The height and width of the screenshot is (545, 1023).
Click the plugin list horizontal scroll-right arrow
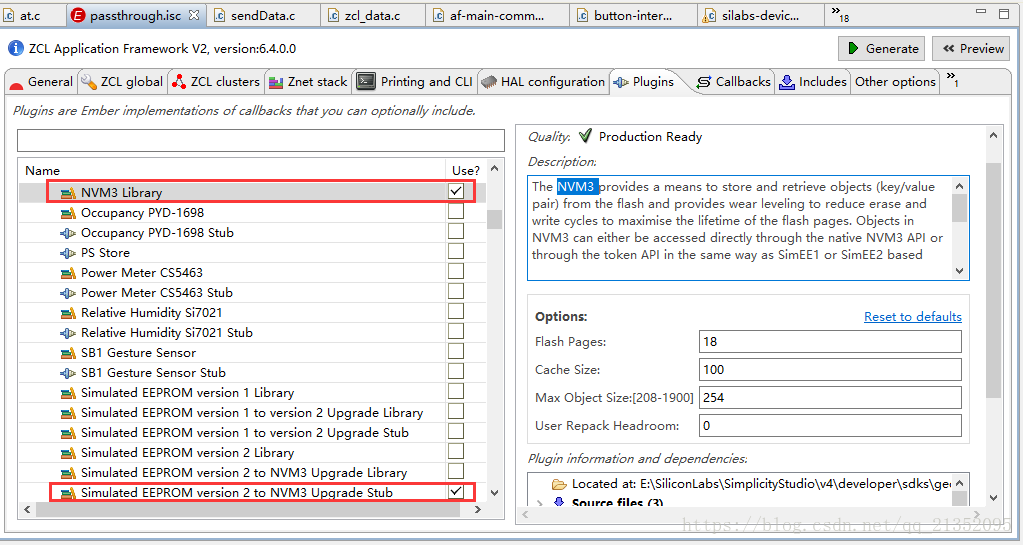click(x=478, y=509)
